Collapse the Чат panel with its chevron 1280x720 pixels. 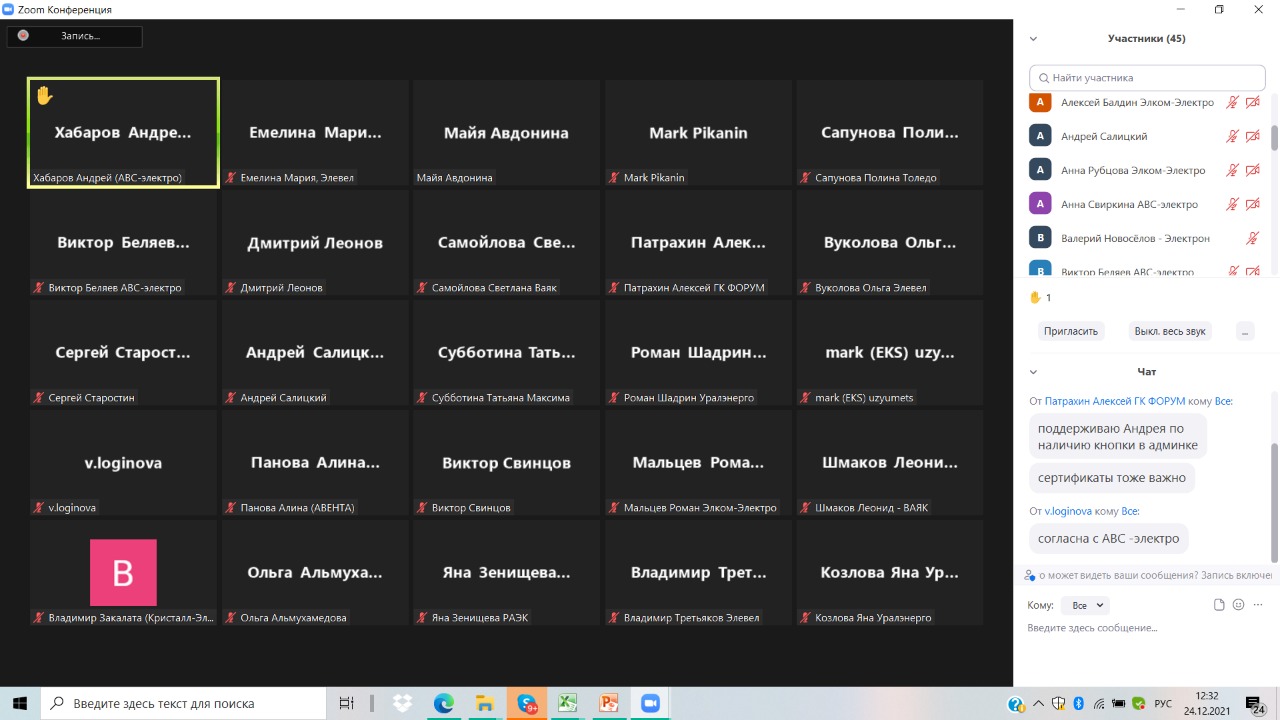tap(1033, 372)
